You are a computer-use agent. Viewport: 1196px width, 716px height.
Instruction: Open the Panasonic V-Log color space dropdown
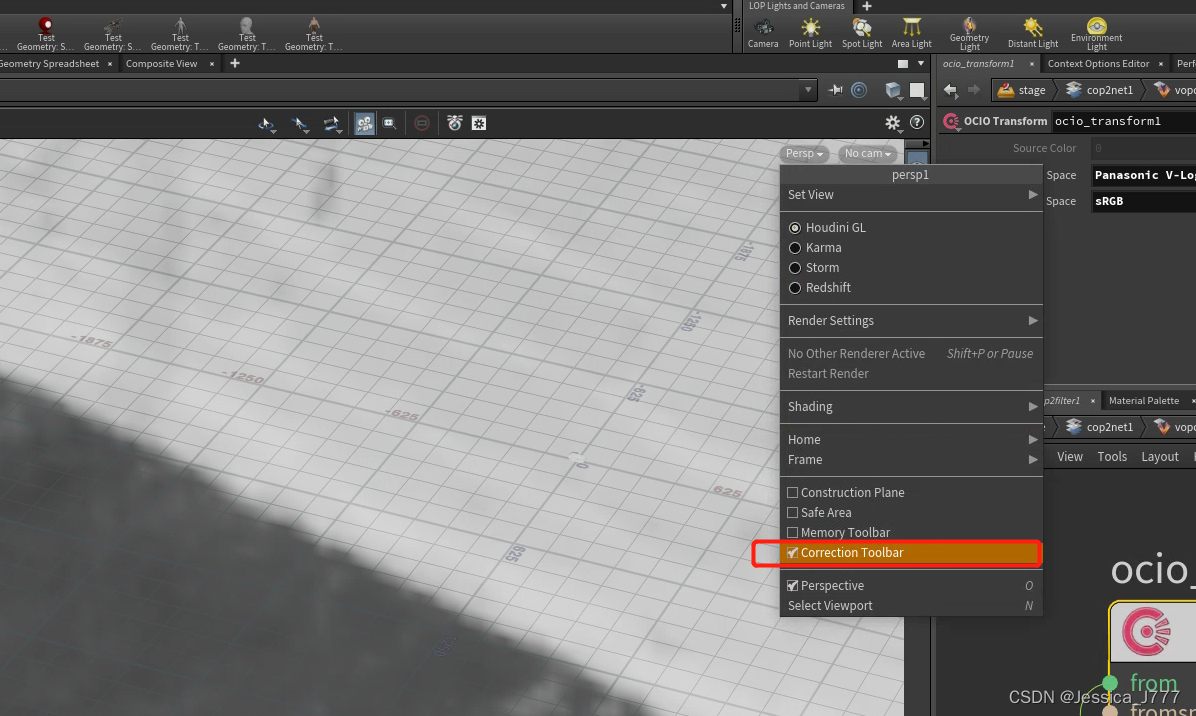[1143, 175]
